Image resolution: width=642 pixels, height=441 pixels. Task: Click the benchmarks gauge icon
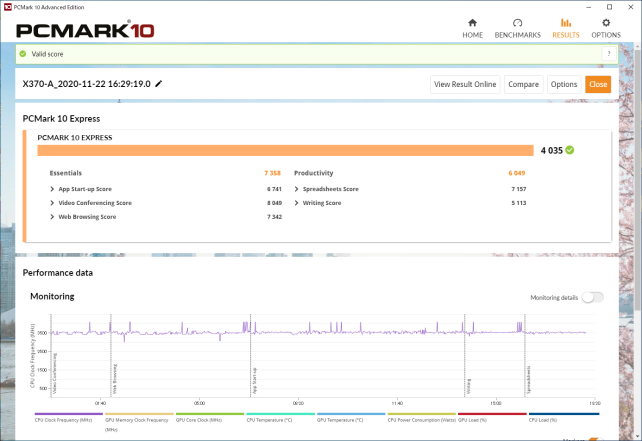click(518, 23)
